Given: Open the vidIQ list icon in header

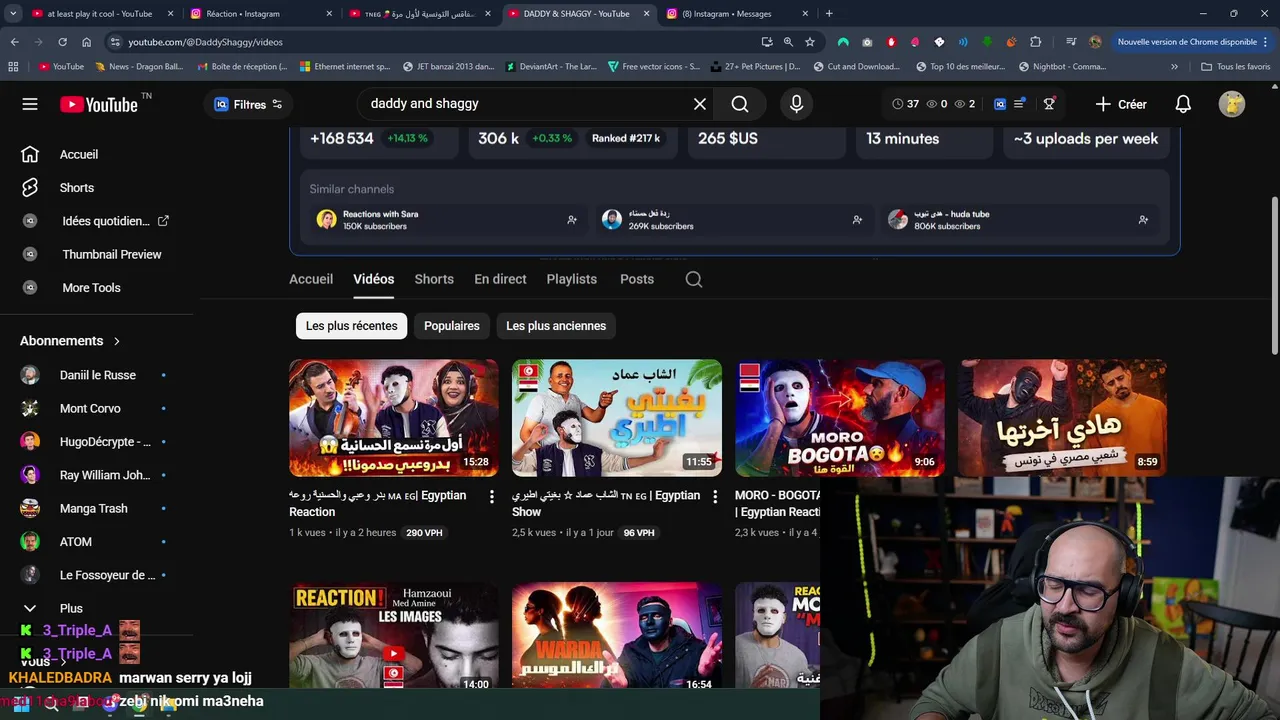Looking at the screenshot, I should click(x=1020, y=104).
